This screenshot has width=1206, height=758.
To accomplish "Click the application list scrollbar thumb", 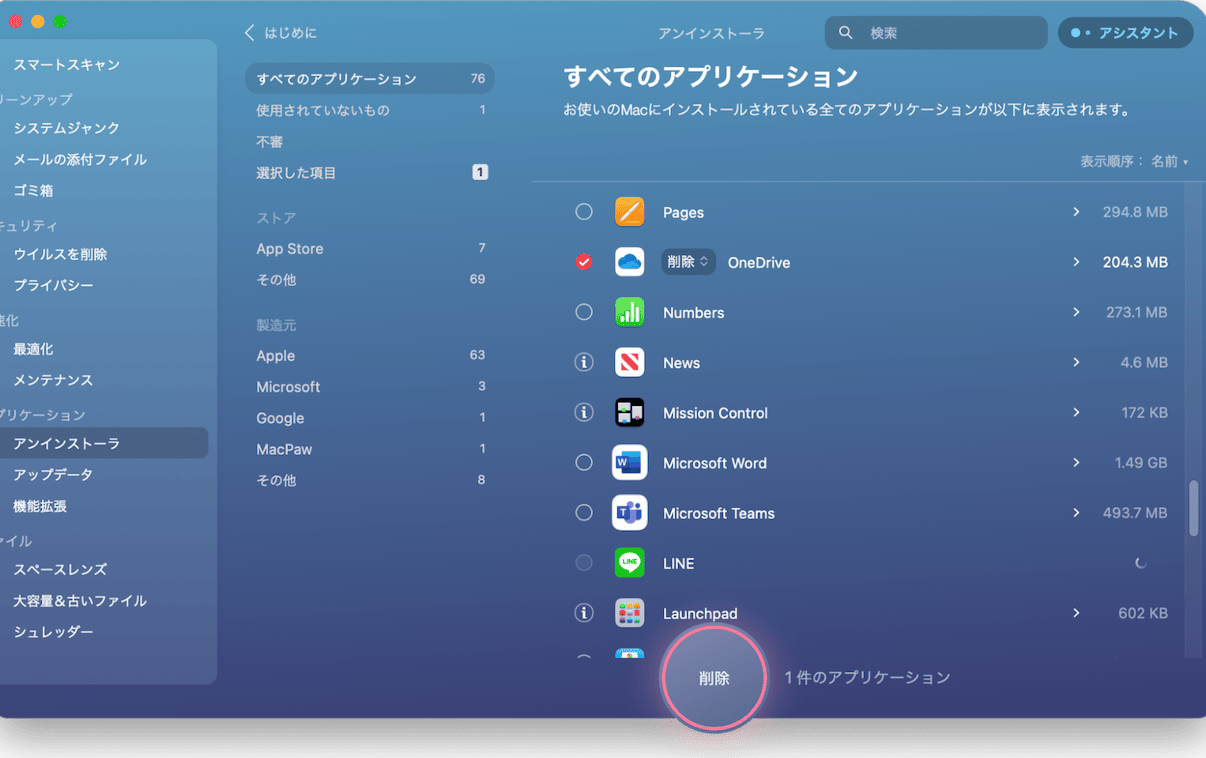I will [1193, 508].
